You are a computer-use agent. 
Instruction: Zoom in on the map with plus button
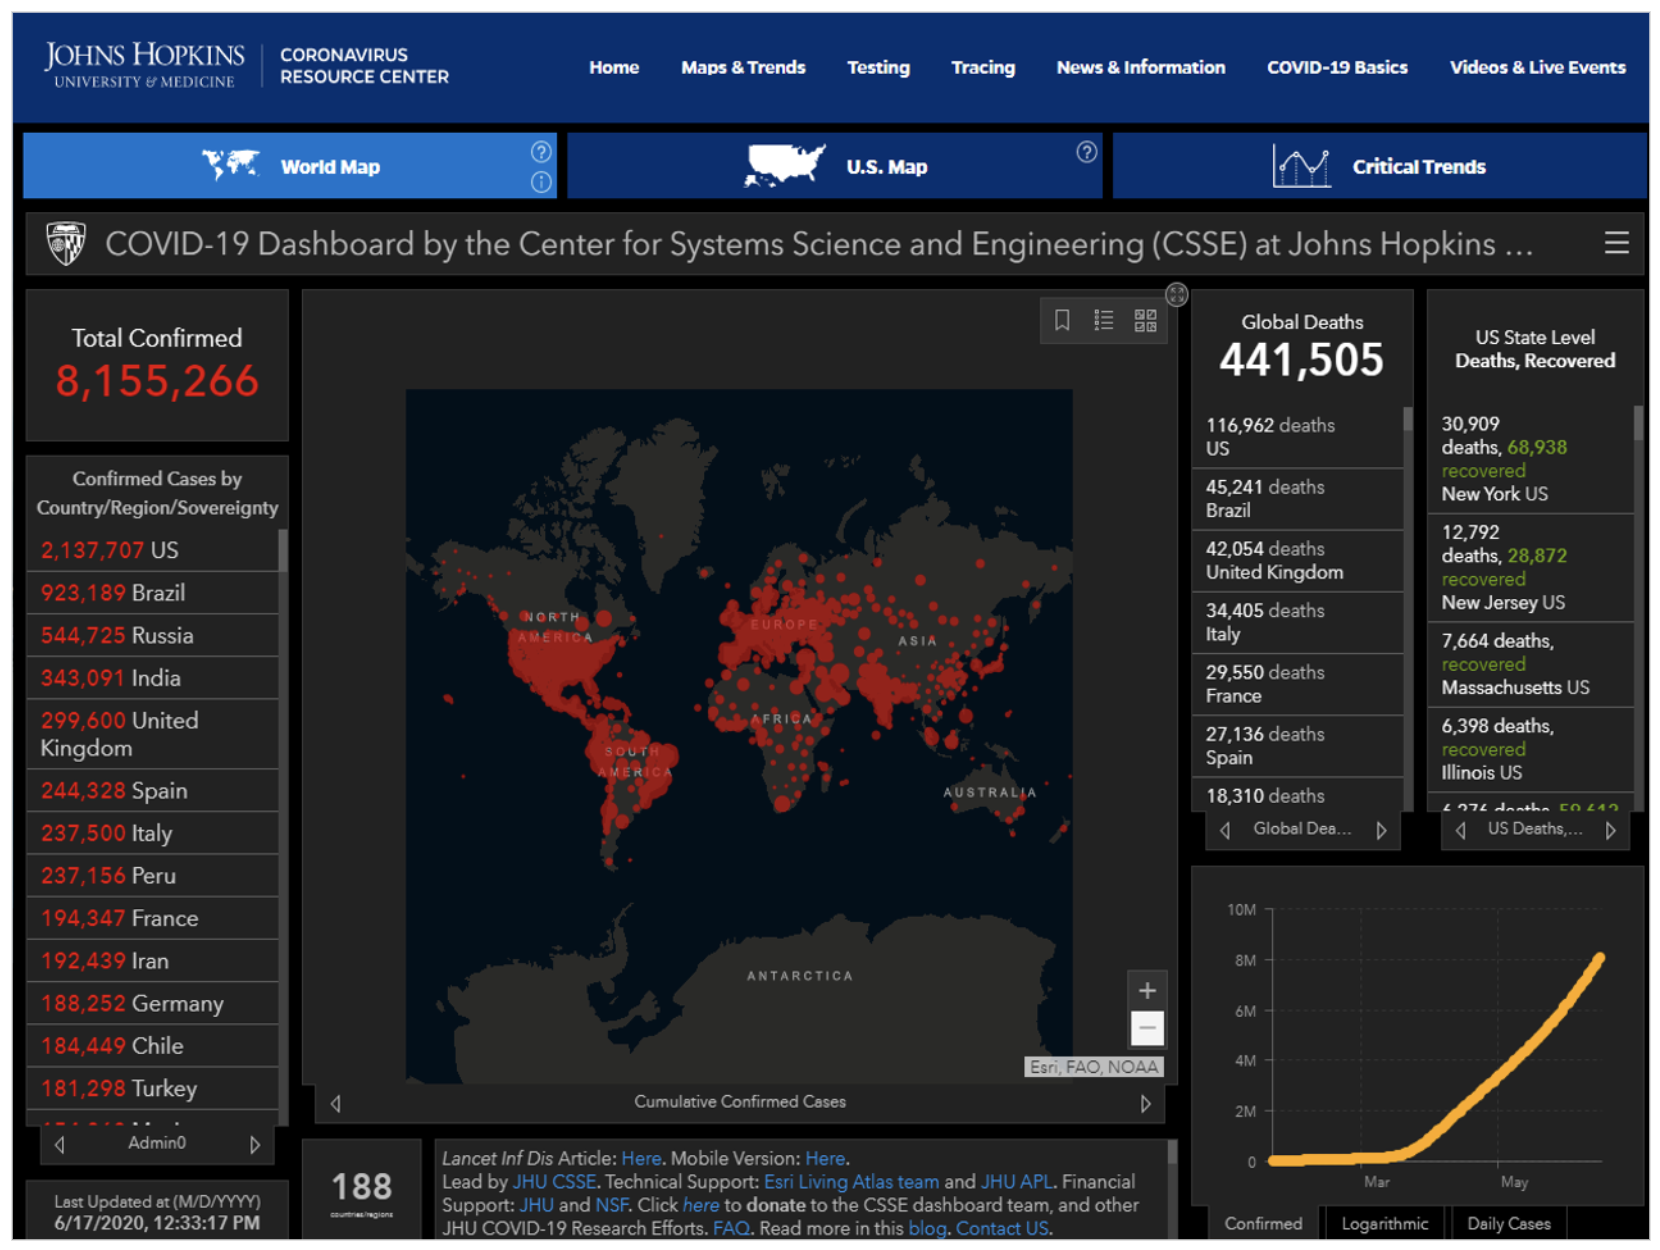1147,990
